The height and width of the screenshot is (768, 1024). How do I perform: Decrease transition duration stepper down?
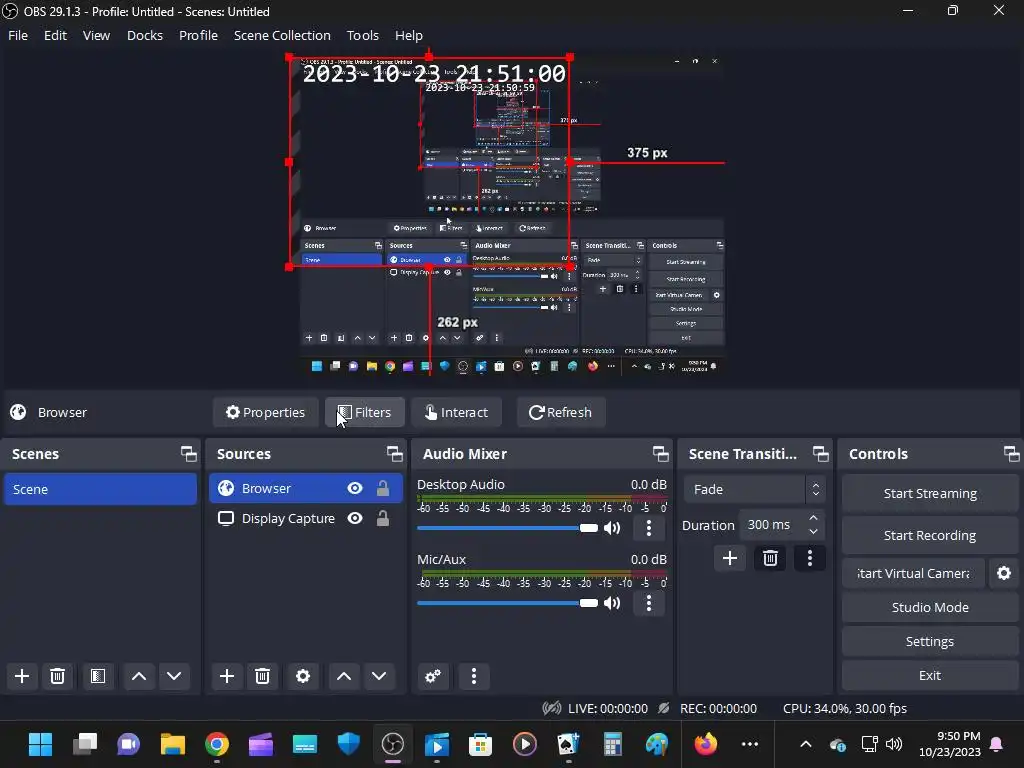pos(813,532)
